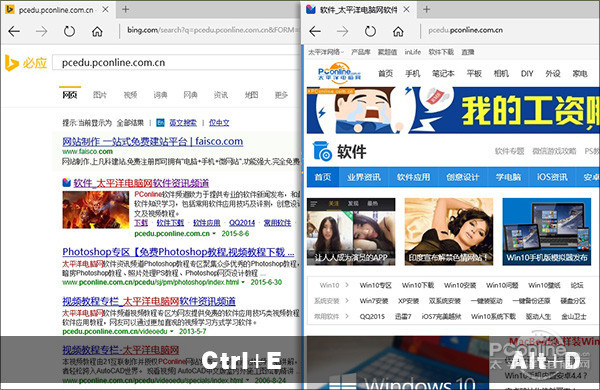Open 让人人成为演员的APP thumbnail
Screen dimensions: 600x390
coord(351,232)
